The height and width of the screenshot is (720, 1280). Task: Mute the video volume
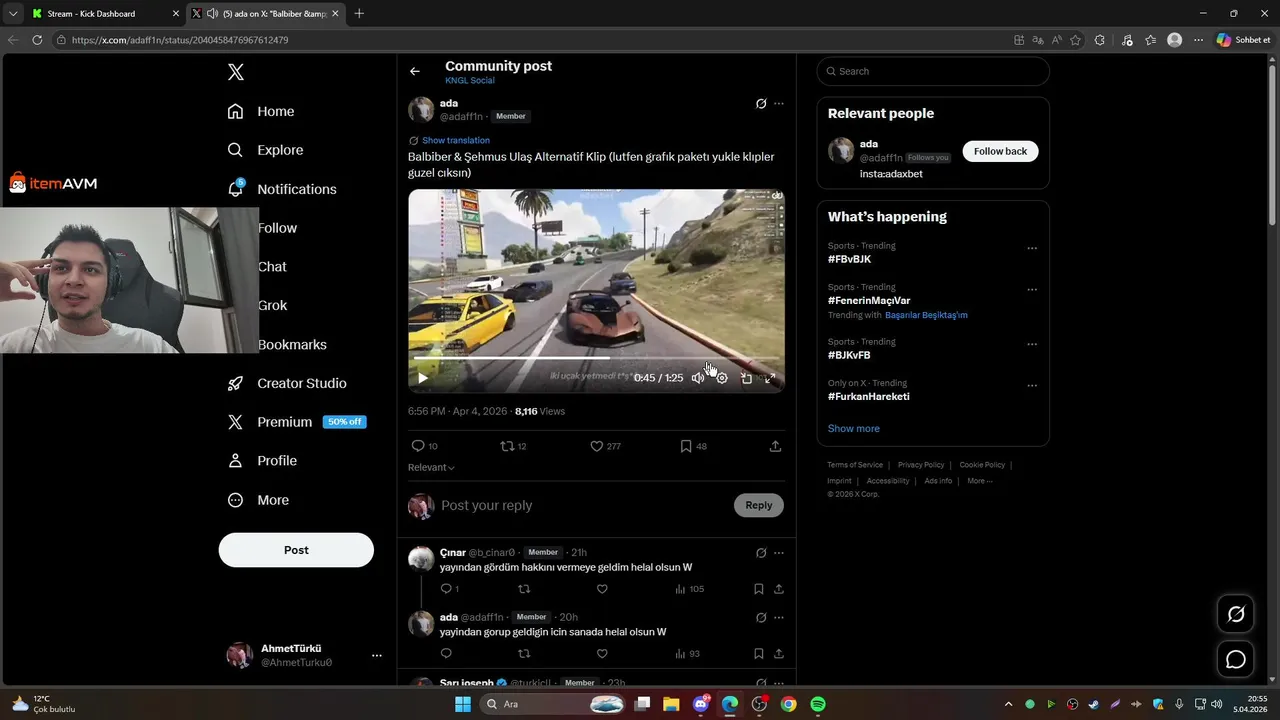698,378
